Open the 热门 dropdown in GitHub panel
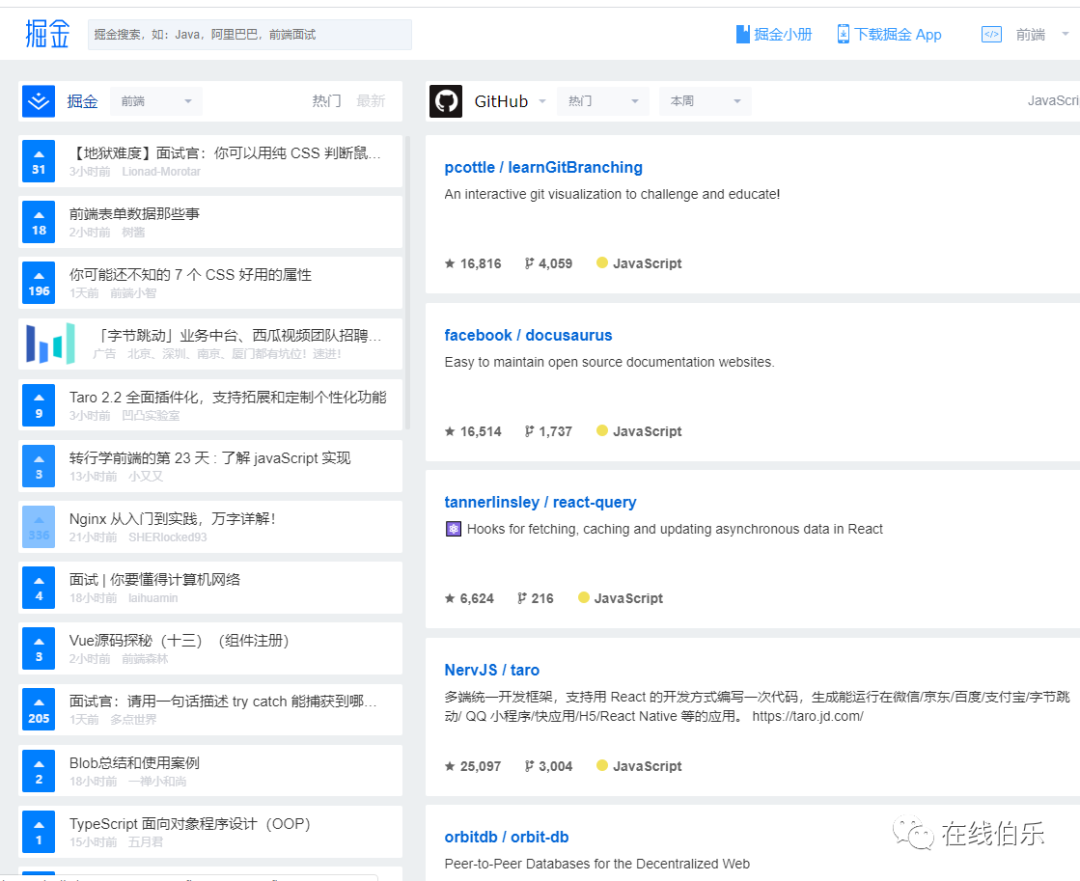Viewport: 1080px width, 881px height. pos(603,101)
